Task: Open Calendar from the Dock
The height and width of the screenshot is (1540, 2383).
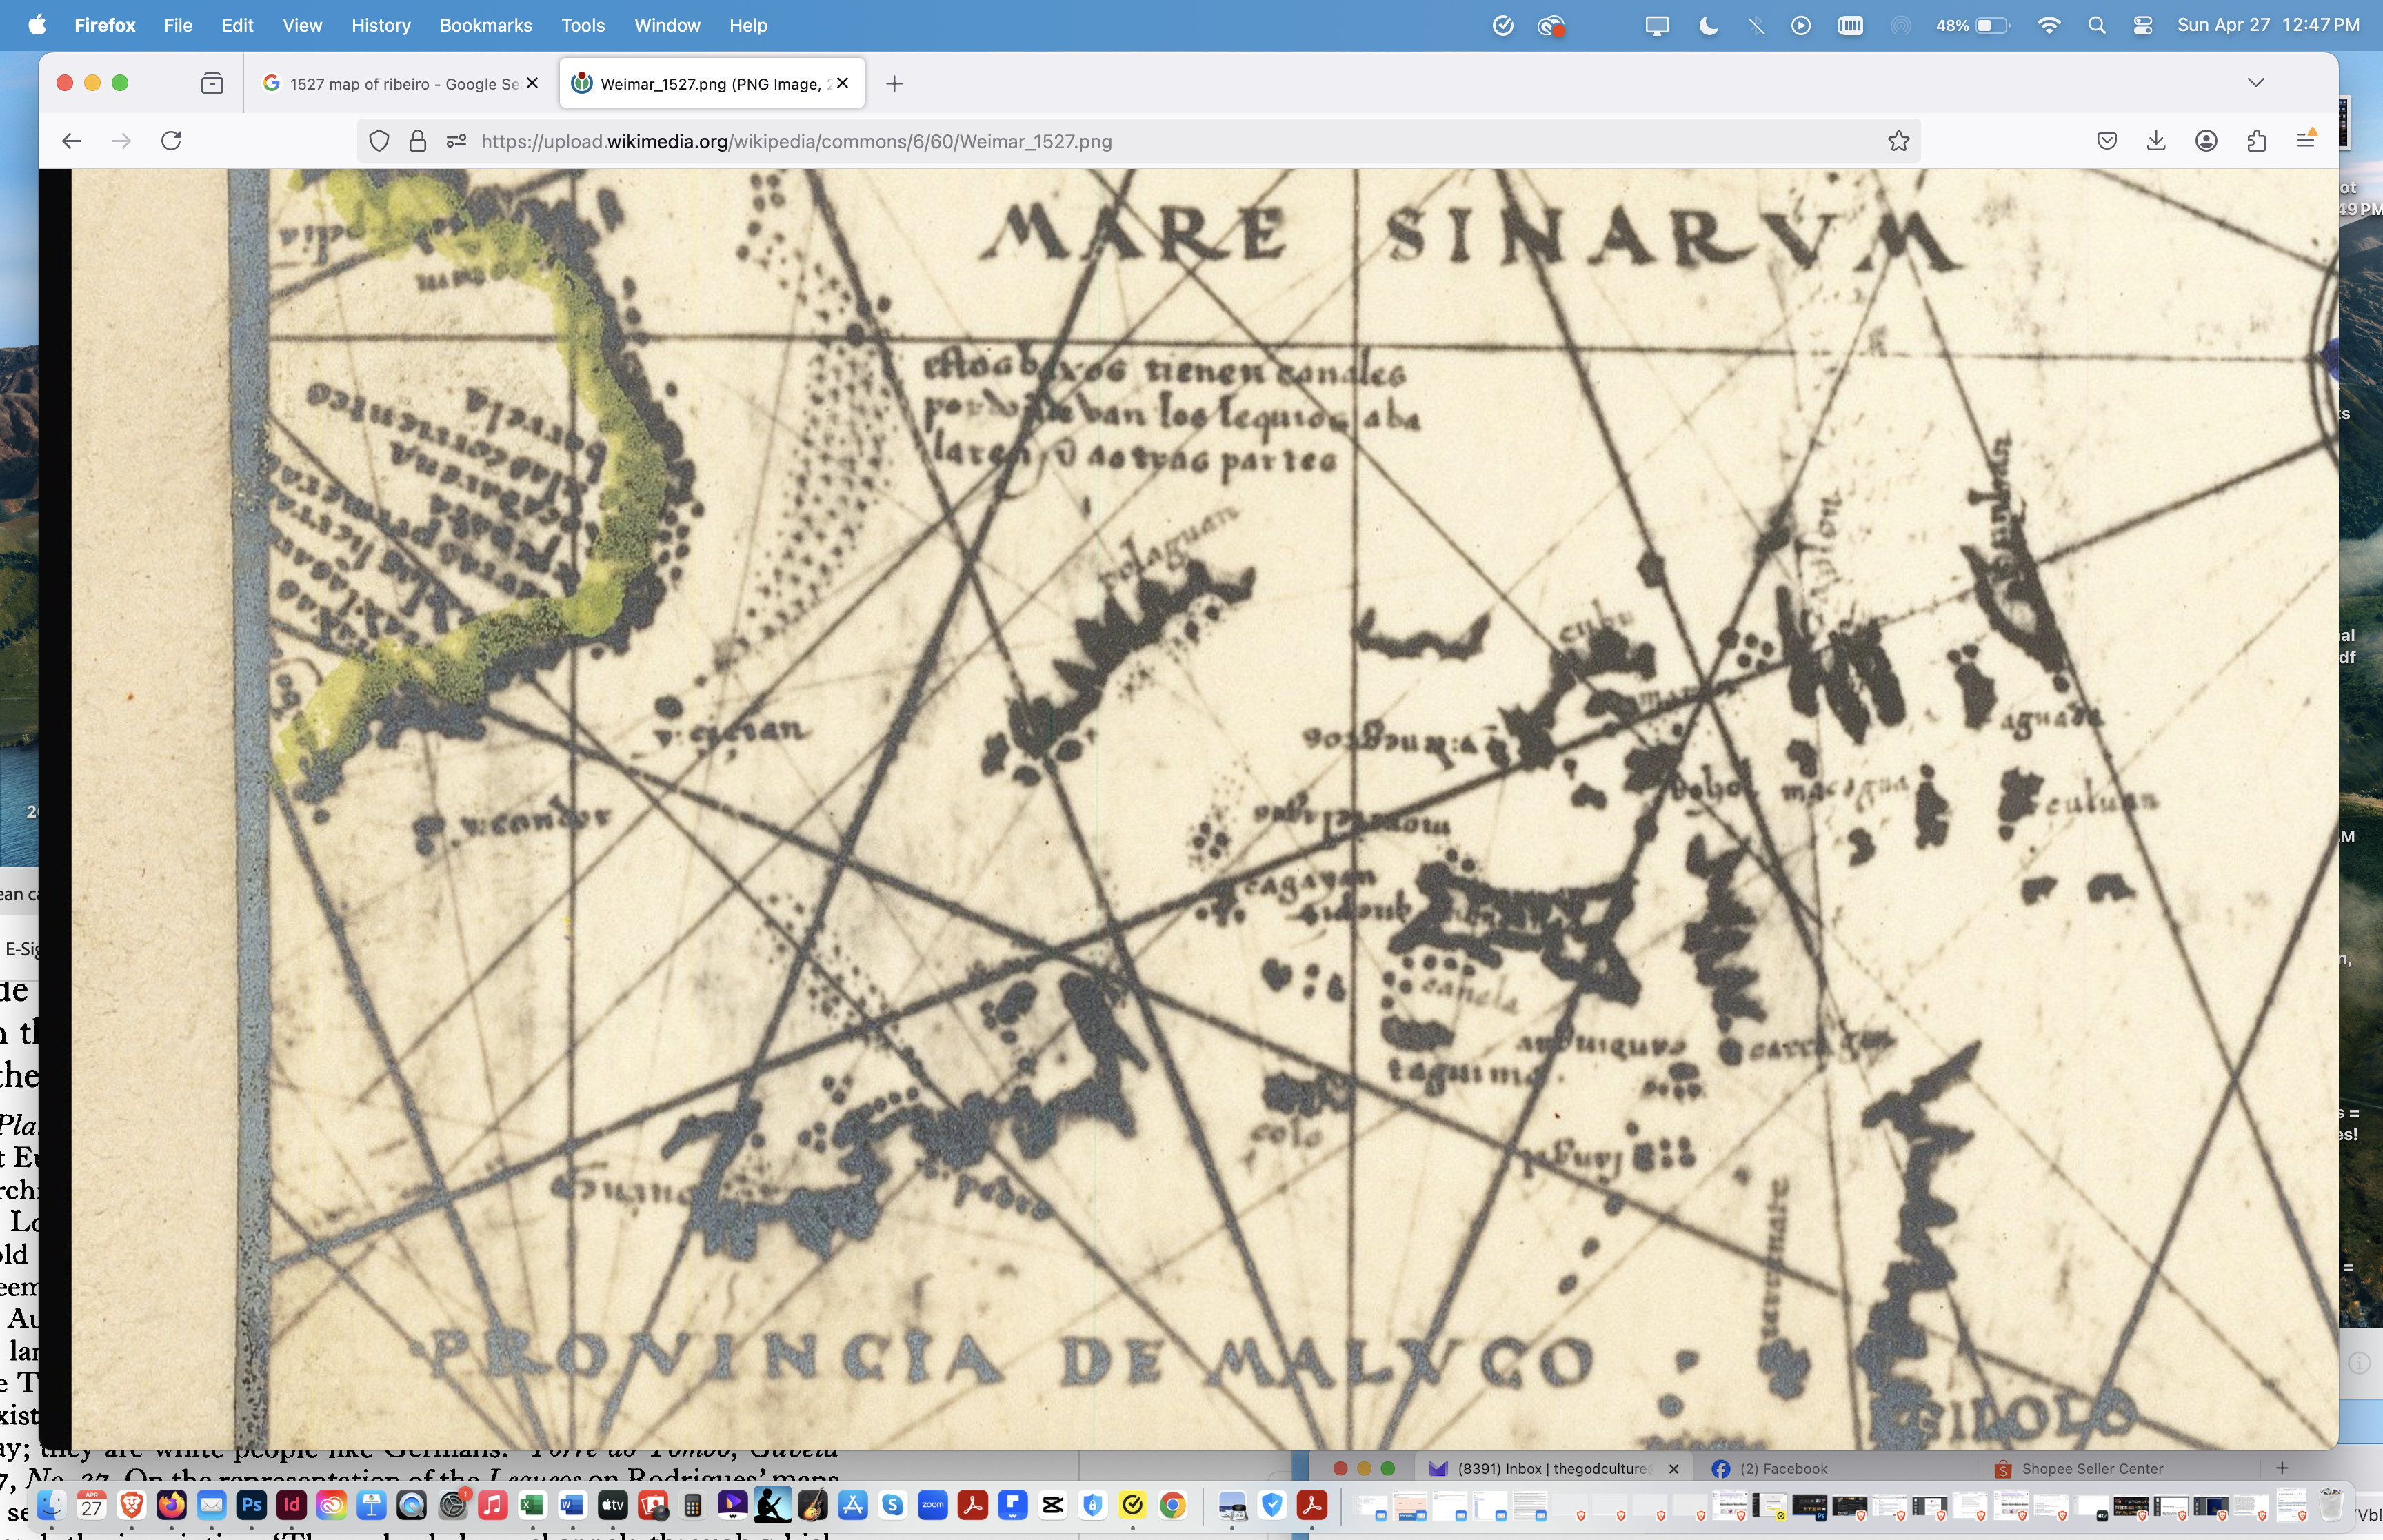Action: (x=91, y=1505)
